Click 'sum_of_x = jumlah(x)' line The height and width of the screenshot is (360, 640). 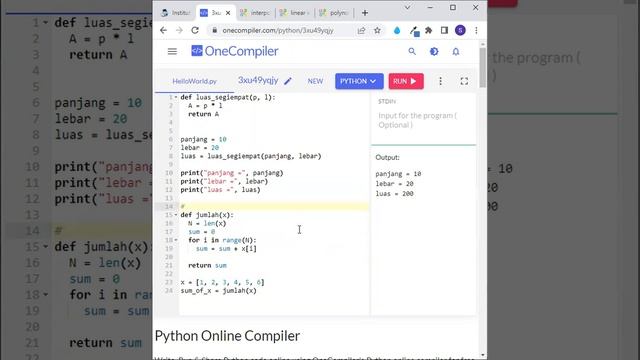click(219, 291)
